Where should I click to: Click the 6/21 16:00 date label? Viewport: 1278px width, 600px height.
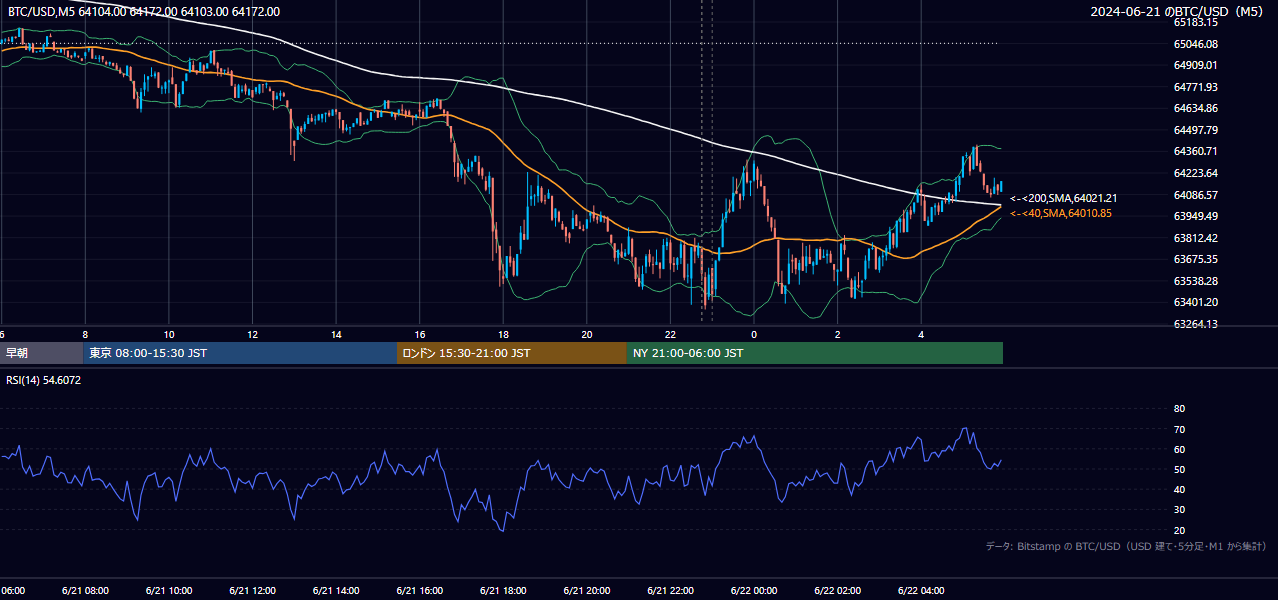click(x=419, y=591)
